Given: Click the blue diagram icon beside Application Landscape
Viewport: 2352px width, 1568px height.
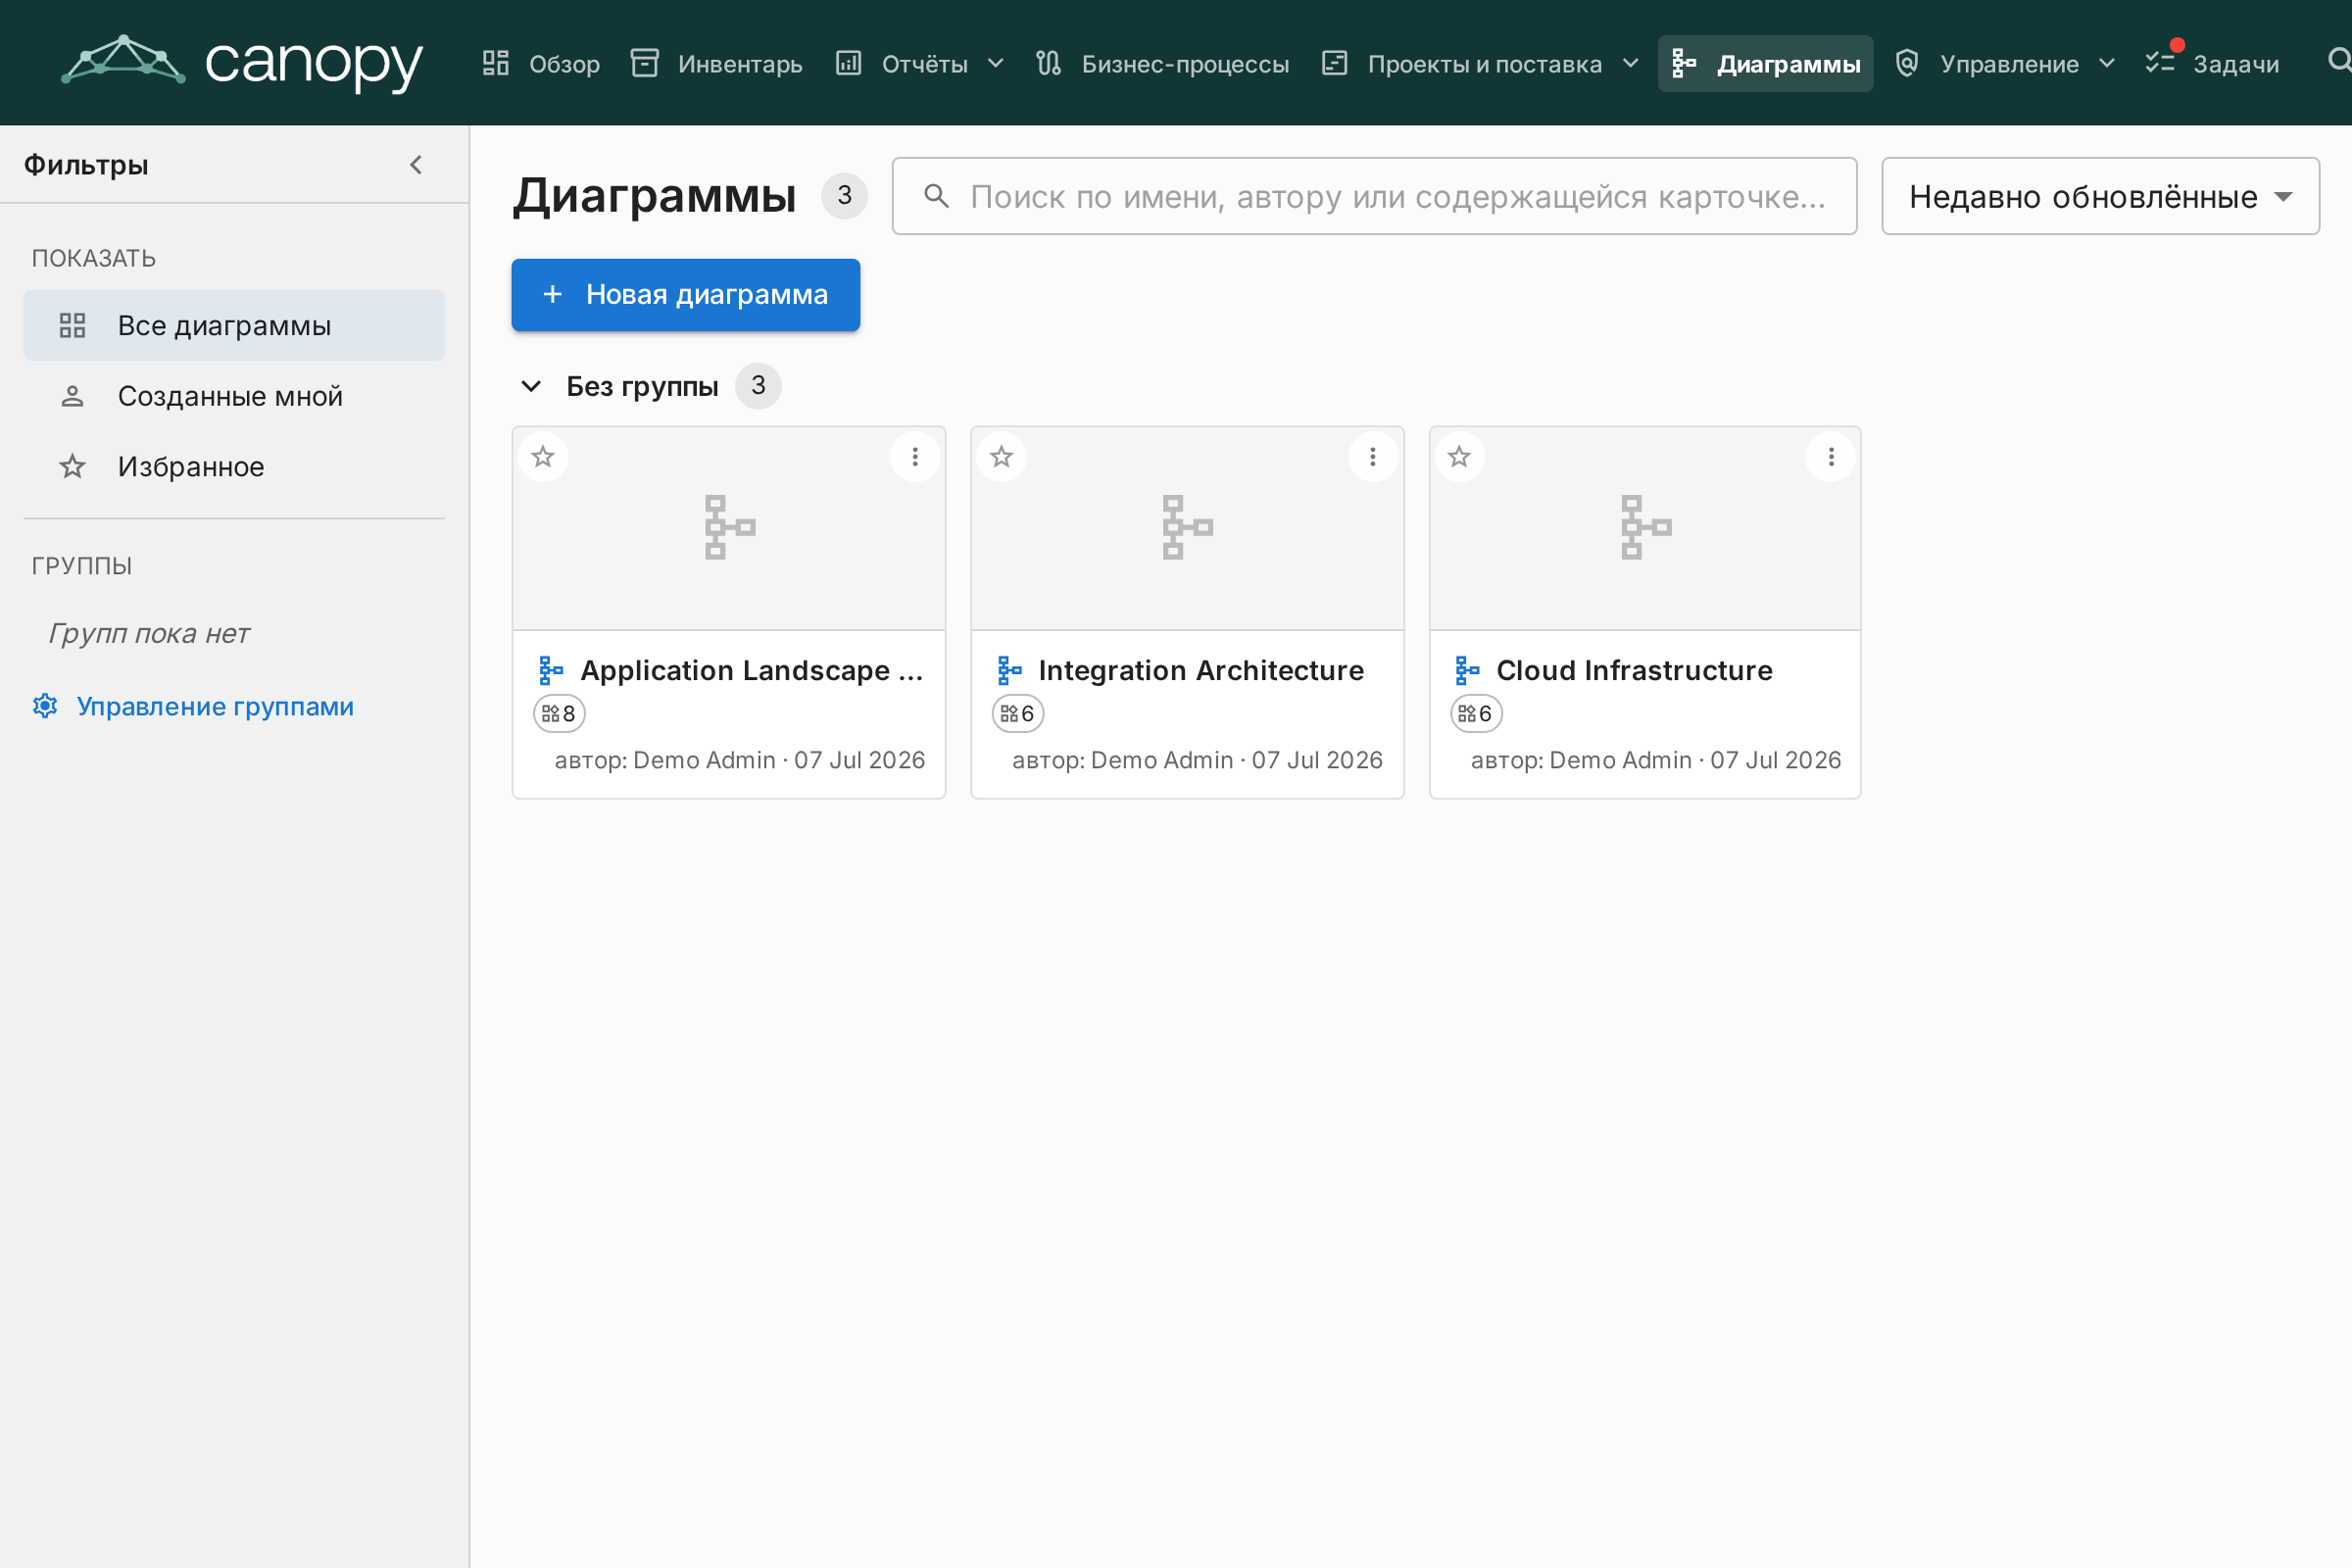Looking at the screenshot, I should pyautogui.click(x=551, y=670).
